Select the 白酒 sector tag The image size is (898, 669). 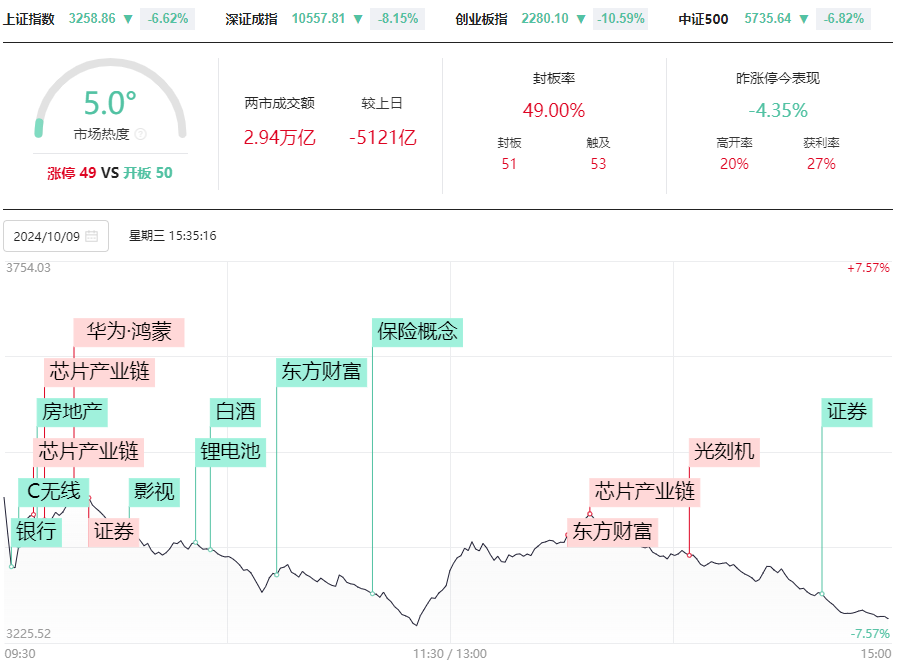pos(235,412)
